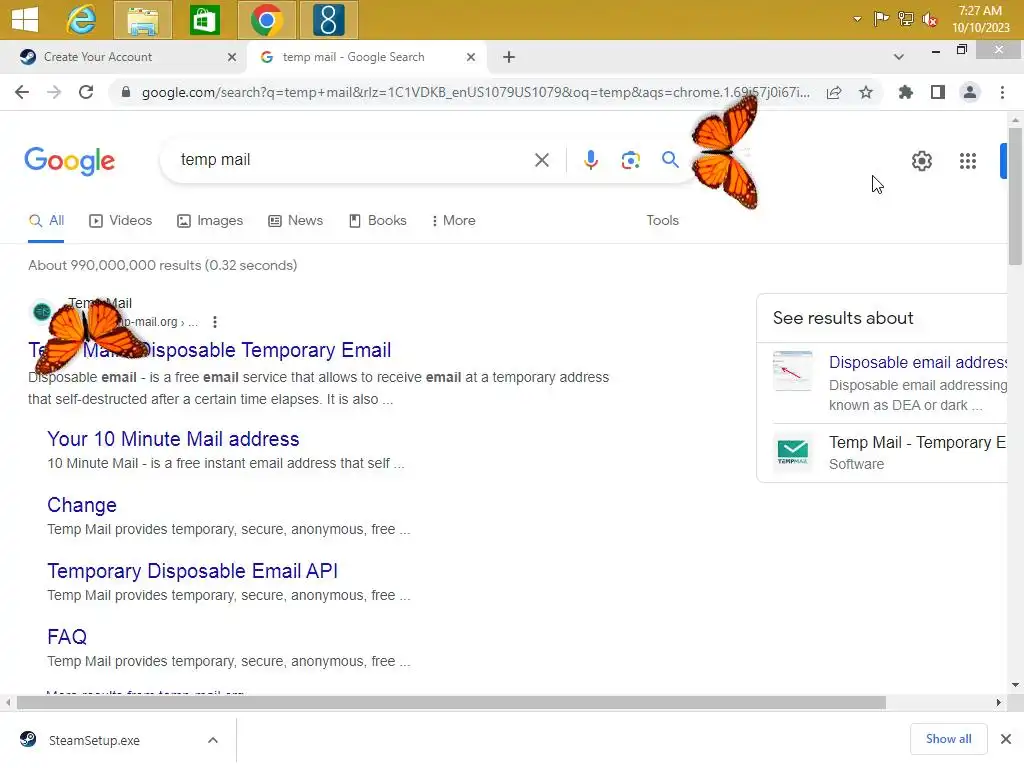This screenshot has width=1024, height=768.
Task: Open the network tray icon
Action: click(905, 19)
